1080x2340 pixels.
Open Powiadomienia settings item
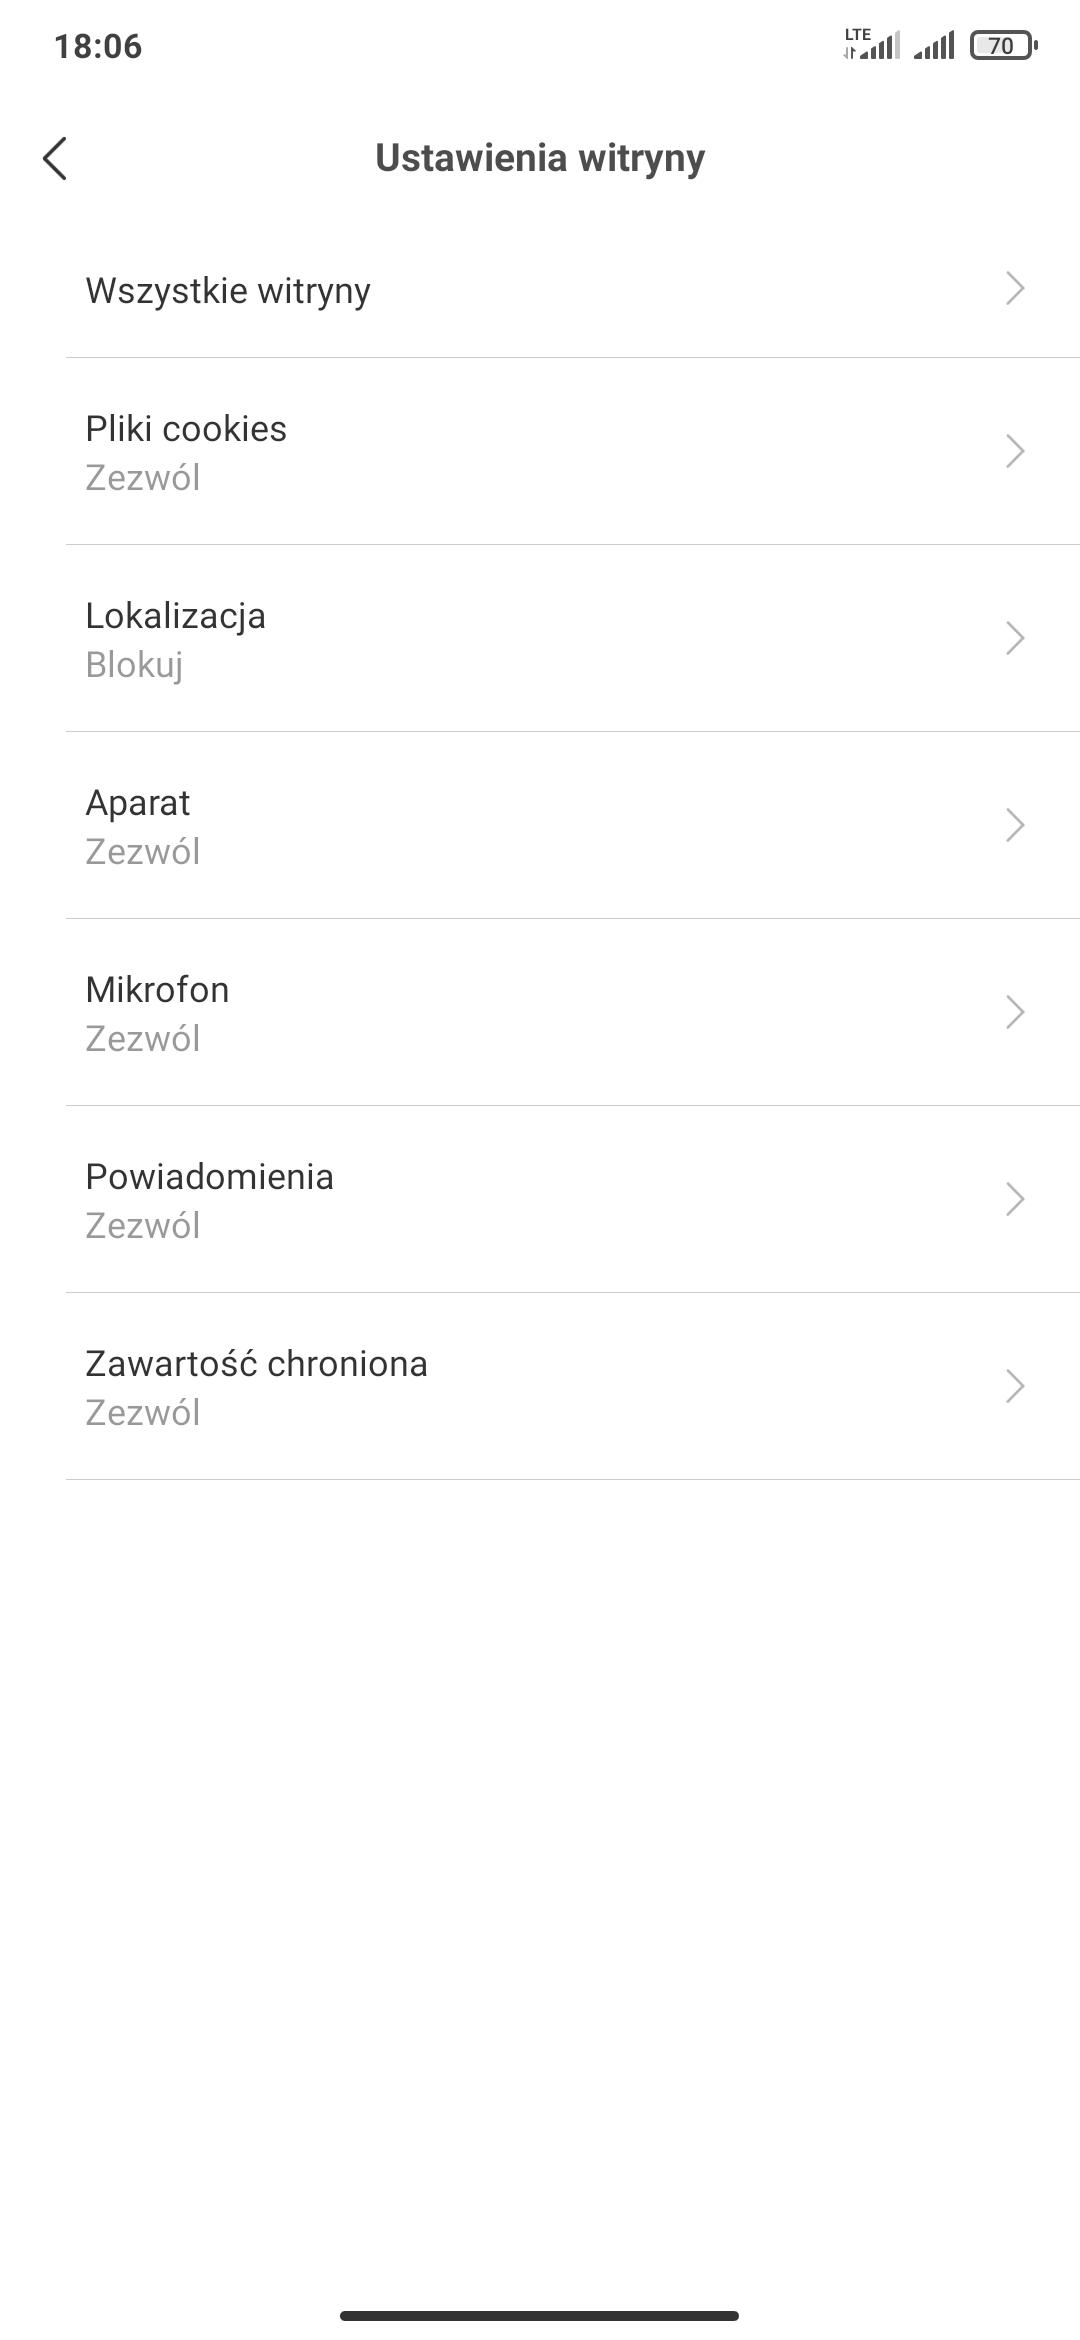210,1177
